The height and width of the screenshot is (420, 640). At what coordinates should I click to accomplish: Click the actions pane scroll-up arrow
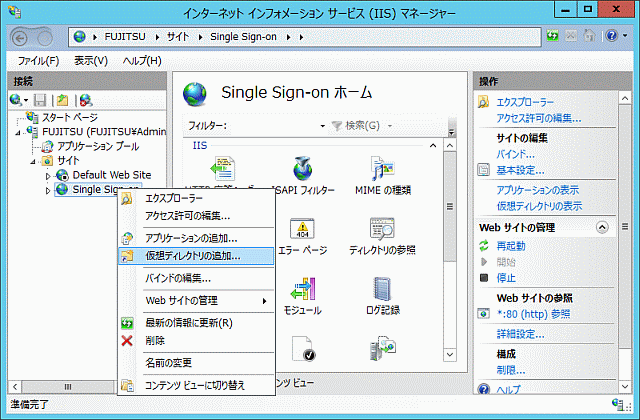coord(625,98)
